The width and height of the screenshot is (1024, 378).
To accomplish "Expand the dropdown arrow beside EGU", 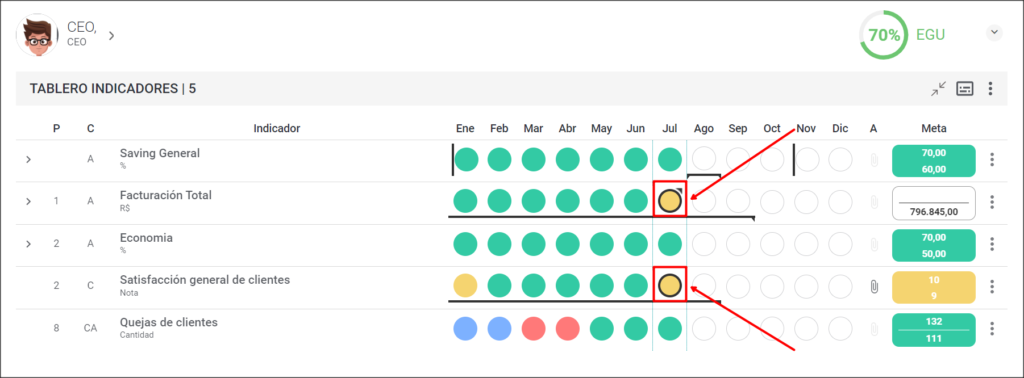I will (994, 33).
